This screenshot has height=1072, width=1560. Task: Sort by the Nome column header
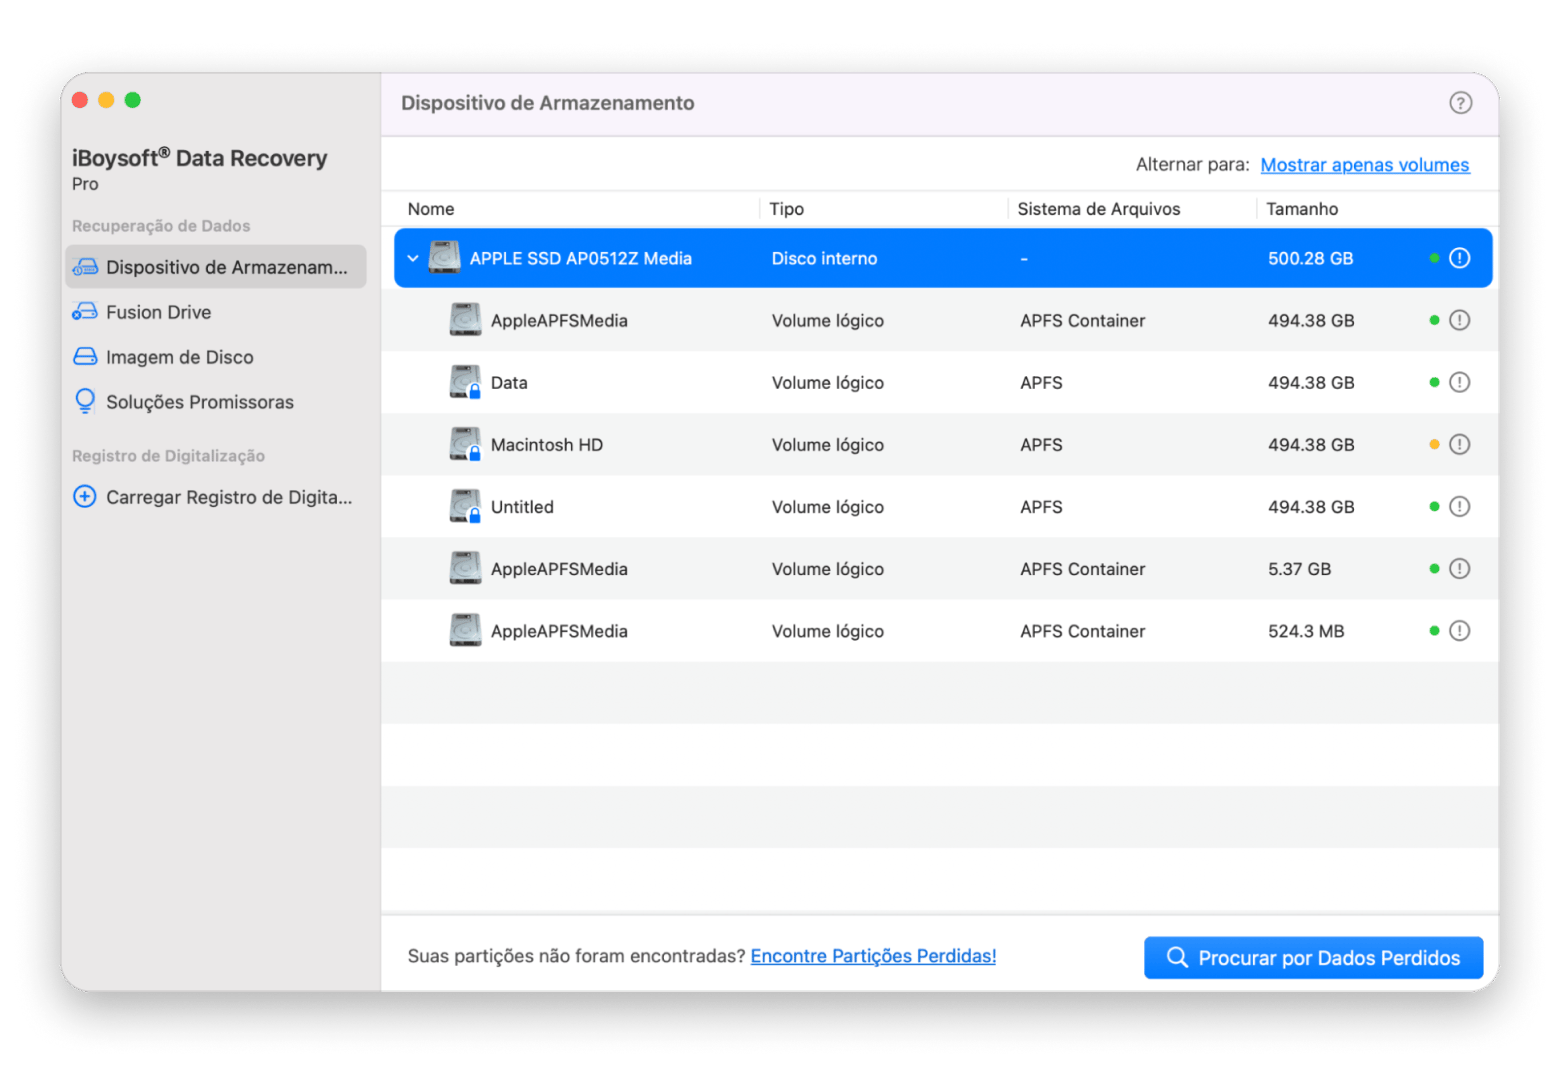tap(431, 209)
